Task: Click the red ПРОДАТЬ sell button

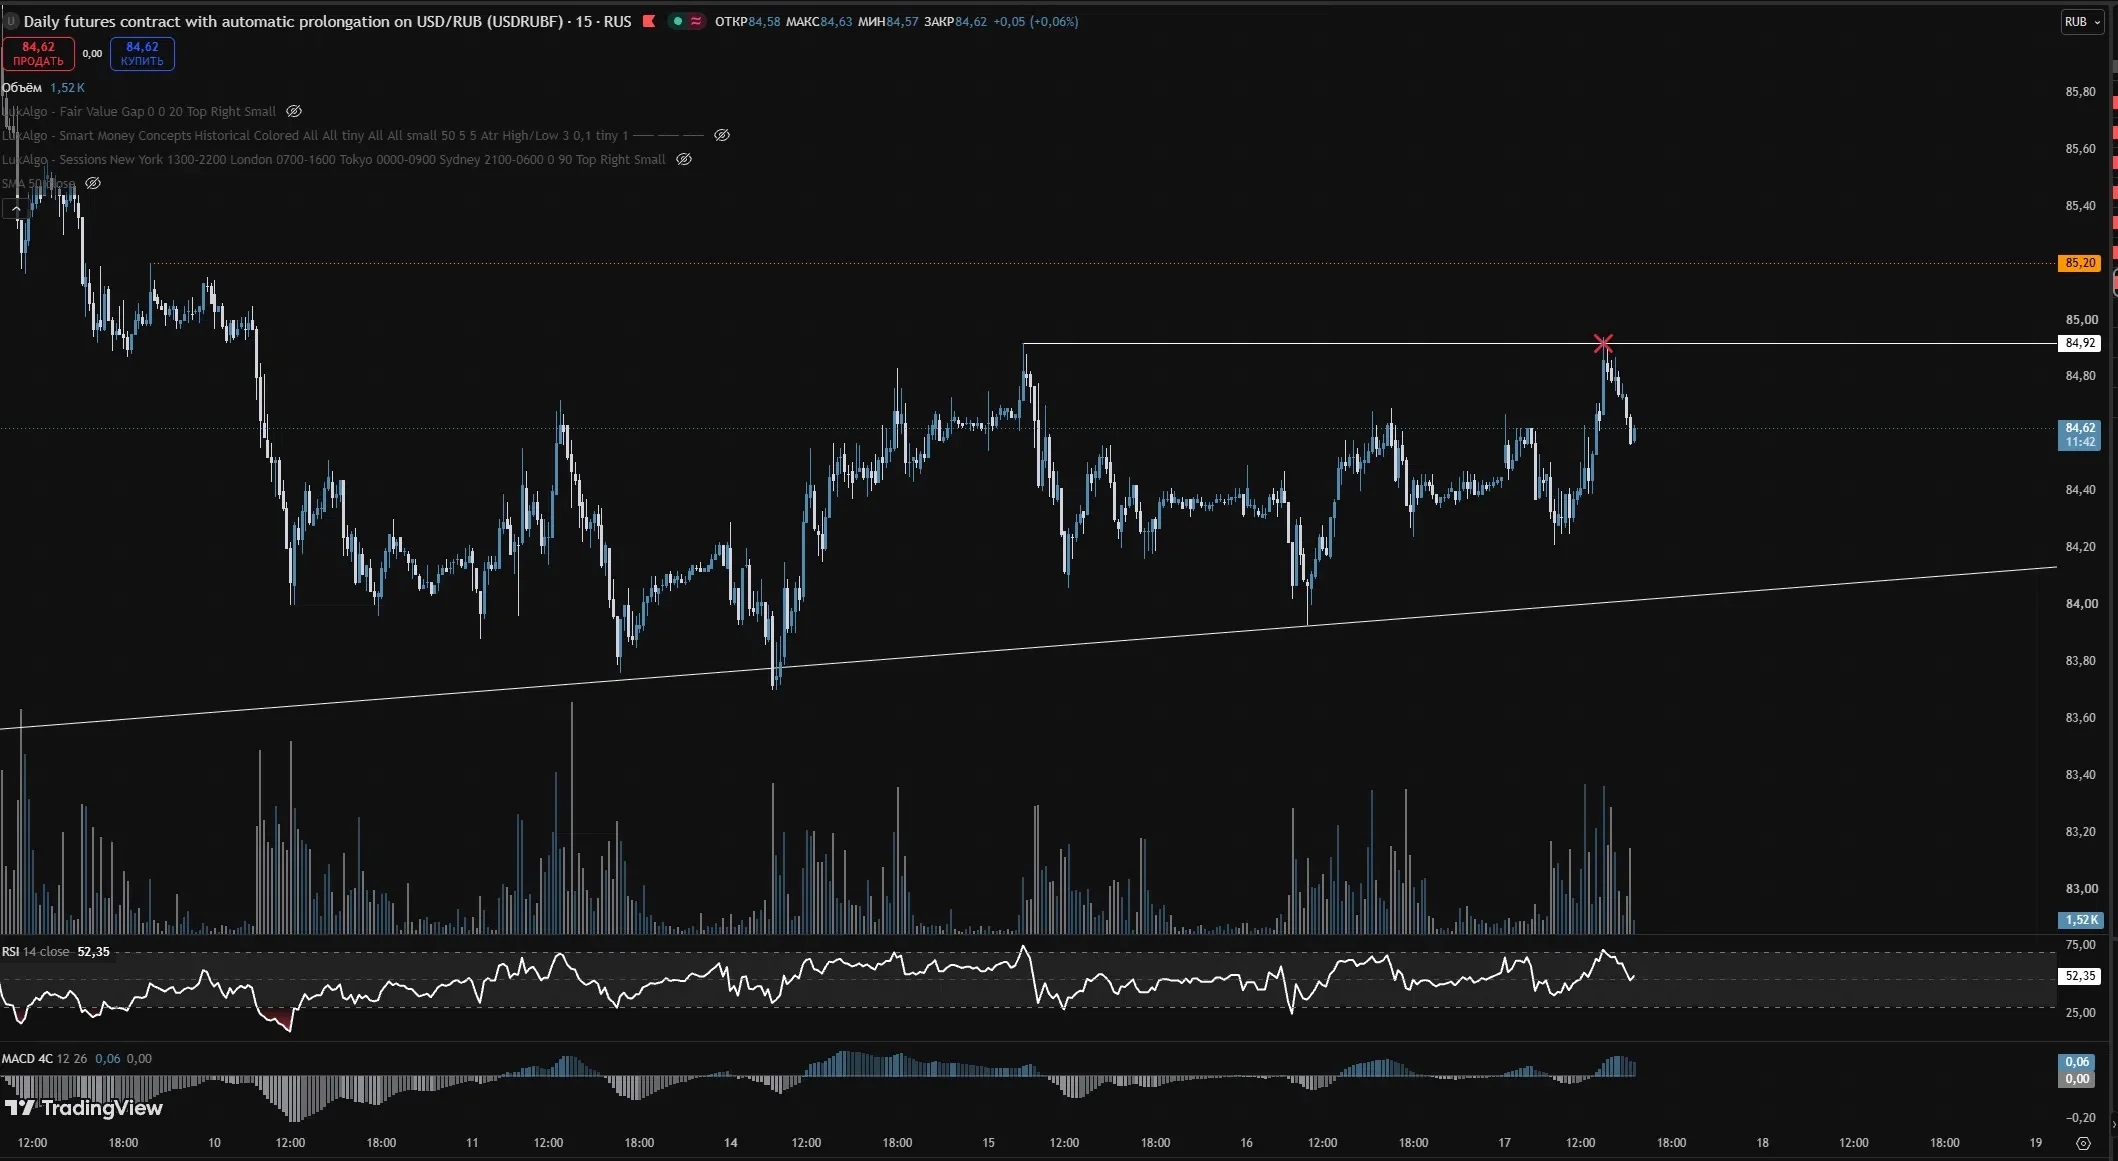Action: [x=38, y=54]
